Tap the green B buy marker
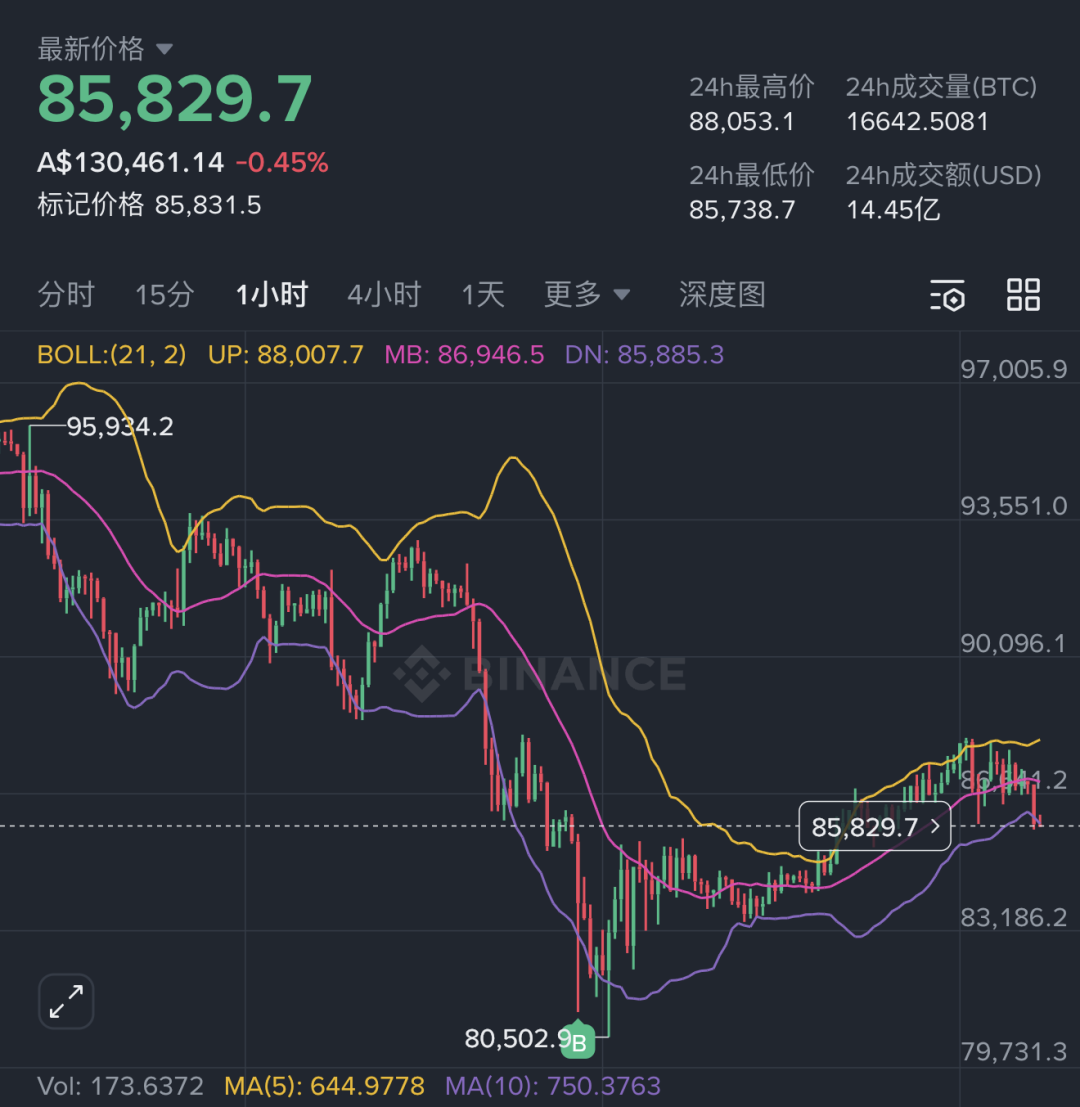 pos(578,1045)
